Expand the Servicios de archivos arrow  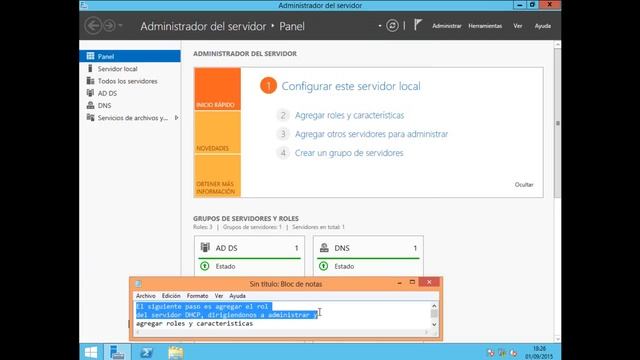[176, 118]
